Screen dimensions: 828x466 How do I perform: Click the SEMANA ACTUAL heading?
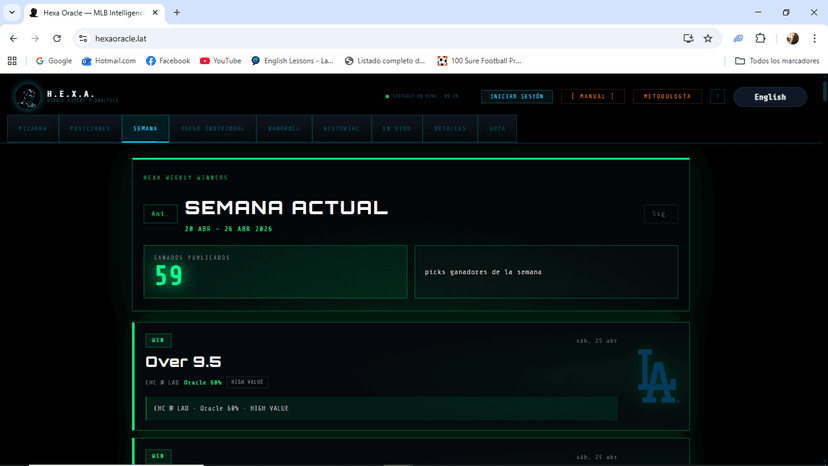tap(286, 208)
